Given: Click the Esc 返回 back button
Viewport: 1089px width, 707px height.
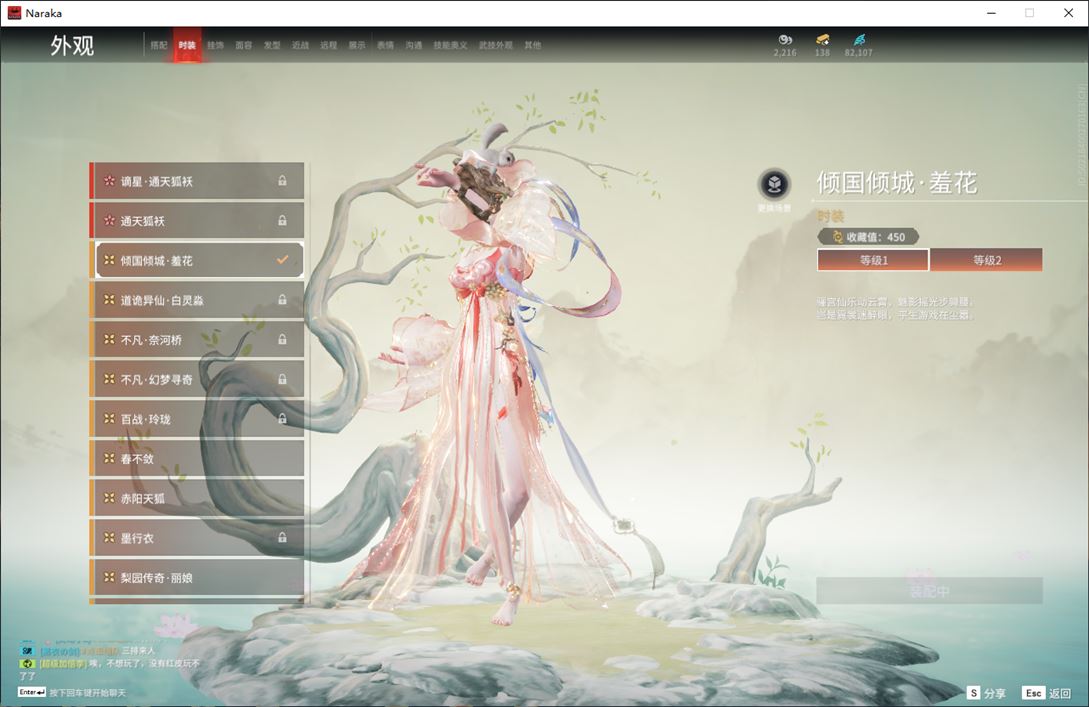Looking at the screenshot, I should 1047,693.
